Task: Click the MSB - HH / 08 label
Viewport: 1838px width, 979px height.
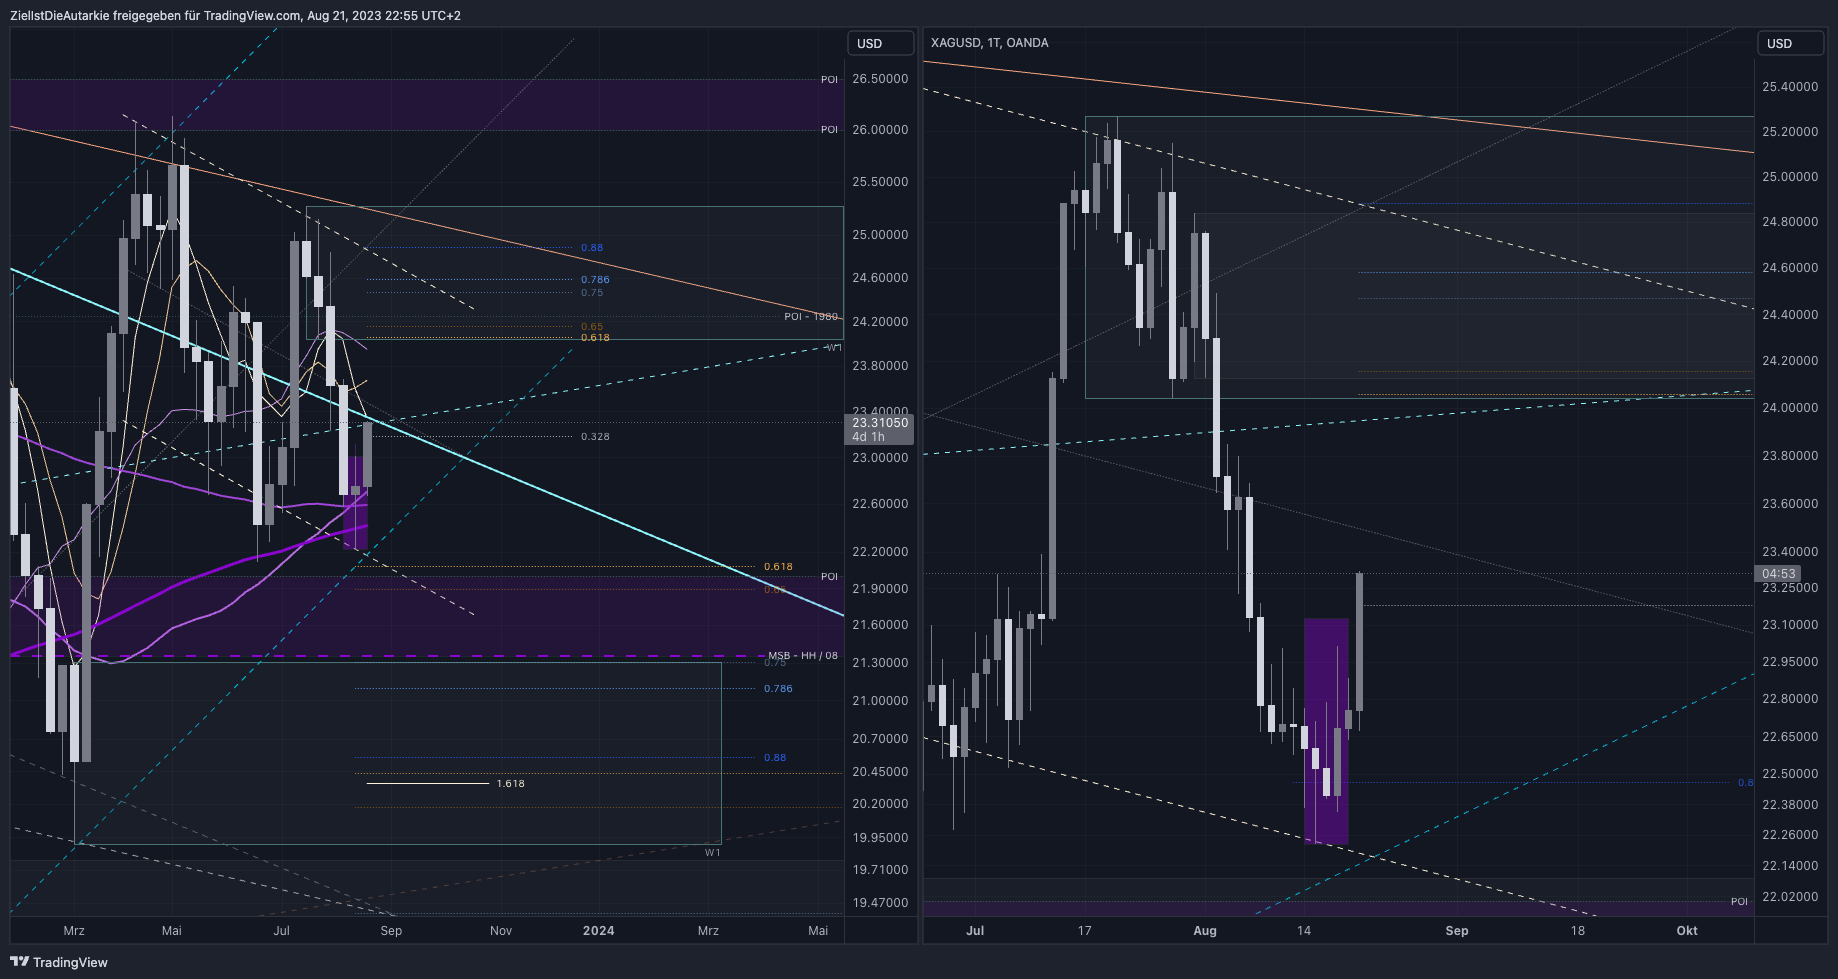Action: 803,656
